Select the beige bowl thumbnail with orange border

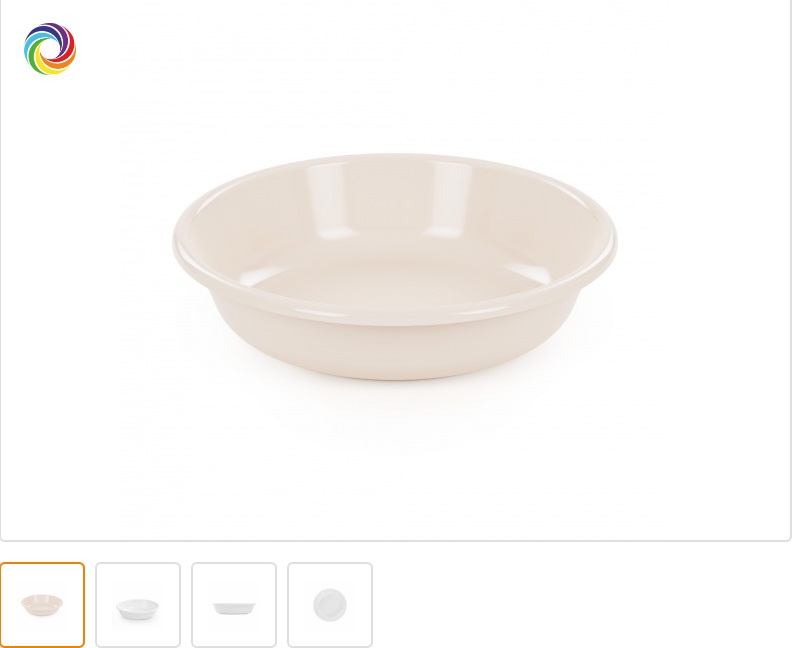pyautogui.click(x=43, y=605)
